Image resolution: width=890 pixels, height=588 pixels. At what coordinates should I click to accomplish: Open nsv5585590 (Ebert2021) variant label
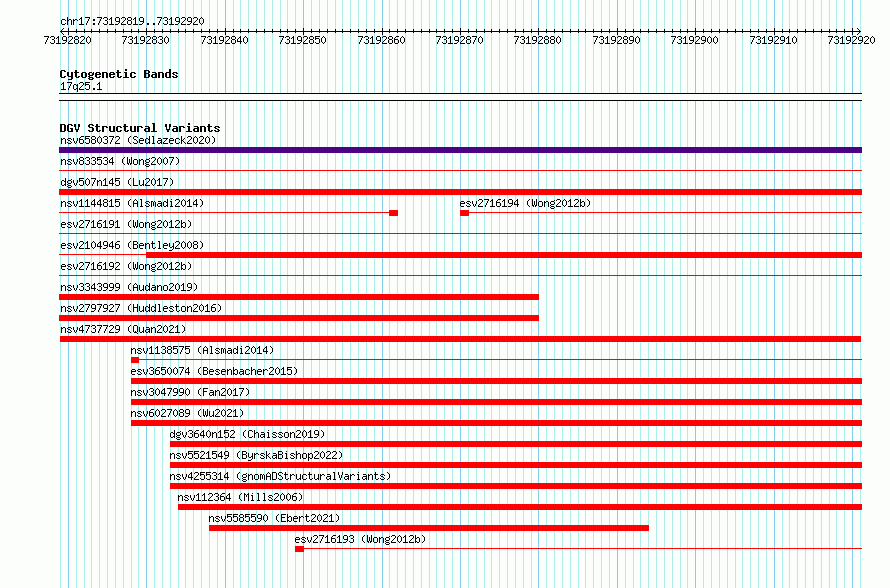(x=274, y=518)
